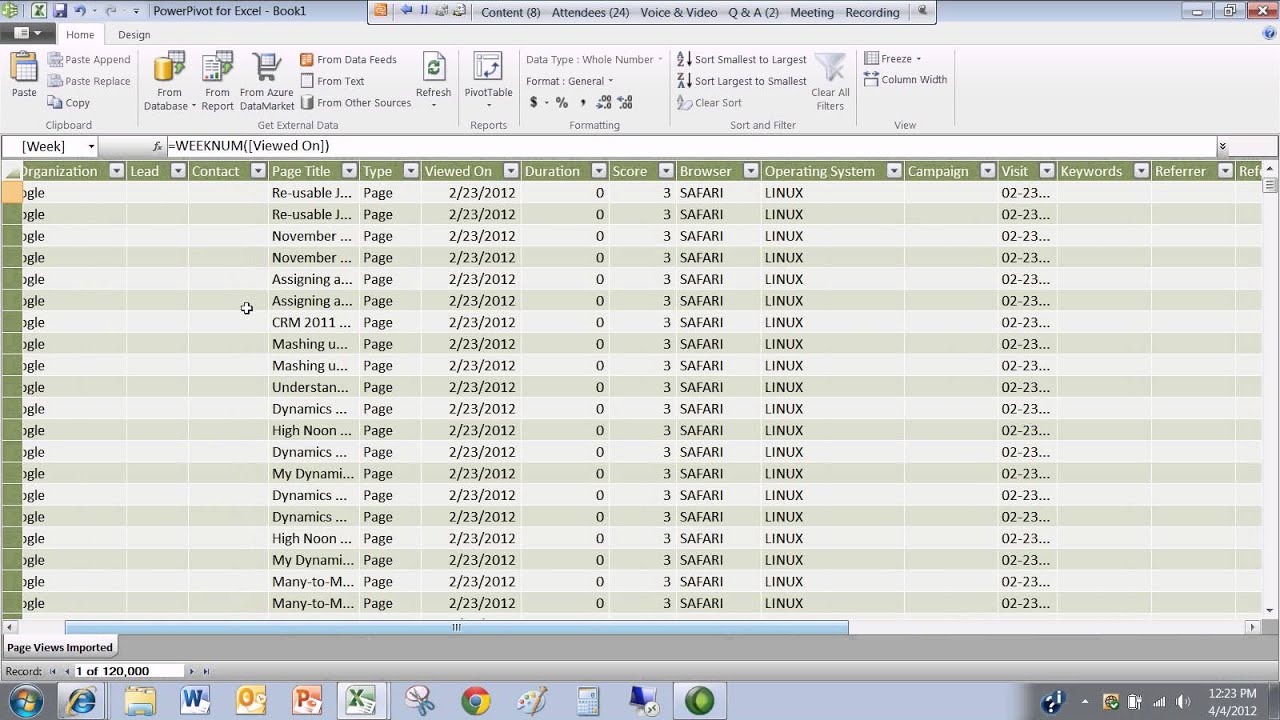The height and width of the screenshot is (720, 1280).
Task: Select Page Views Imported sheet tab
Action: click(x=60, y=647)
